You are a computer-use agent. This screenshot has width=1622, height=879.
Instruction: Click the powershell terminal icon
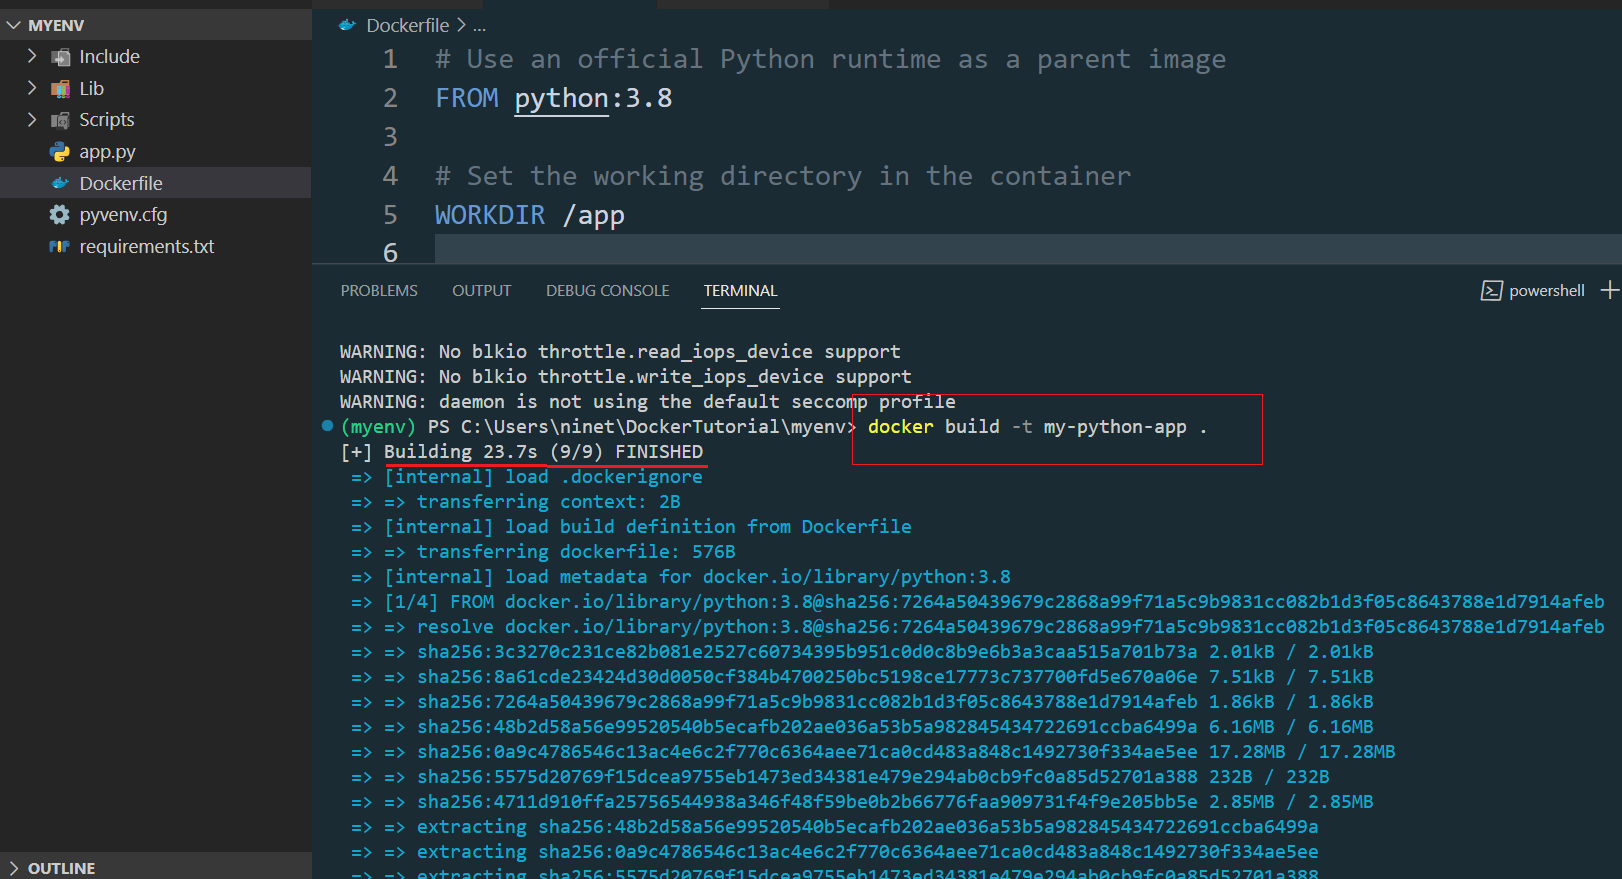(1491, 291)
